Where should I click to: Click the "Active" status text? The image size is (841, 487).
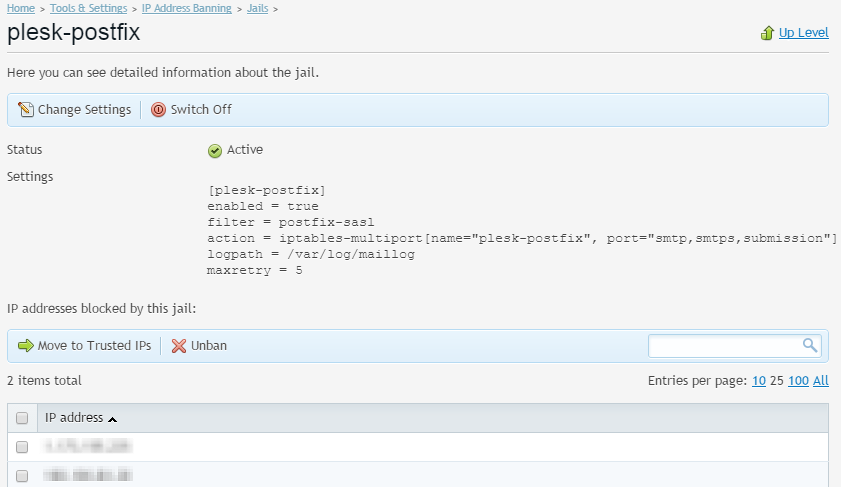click(x=245, y=150)
